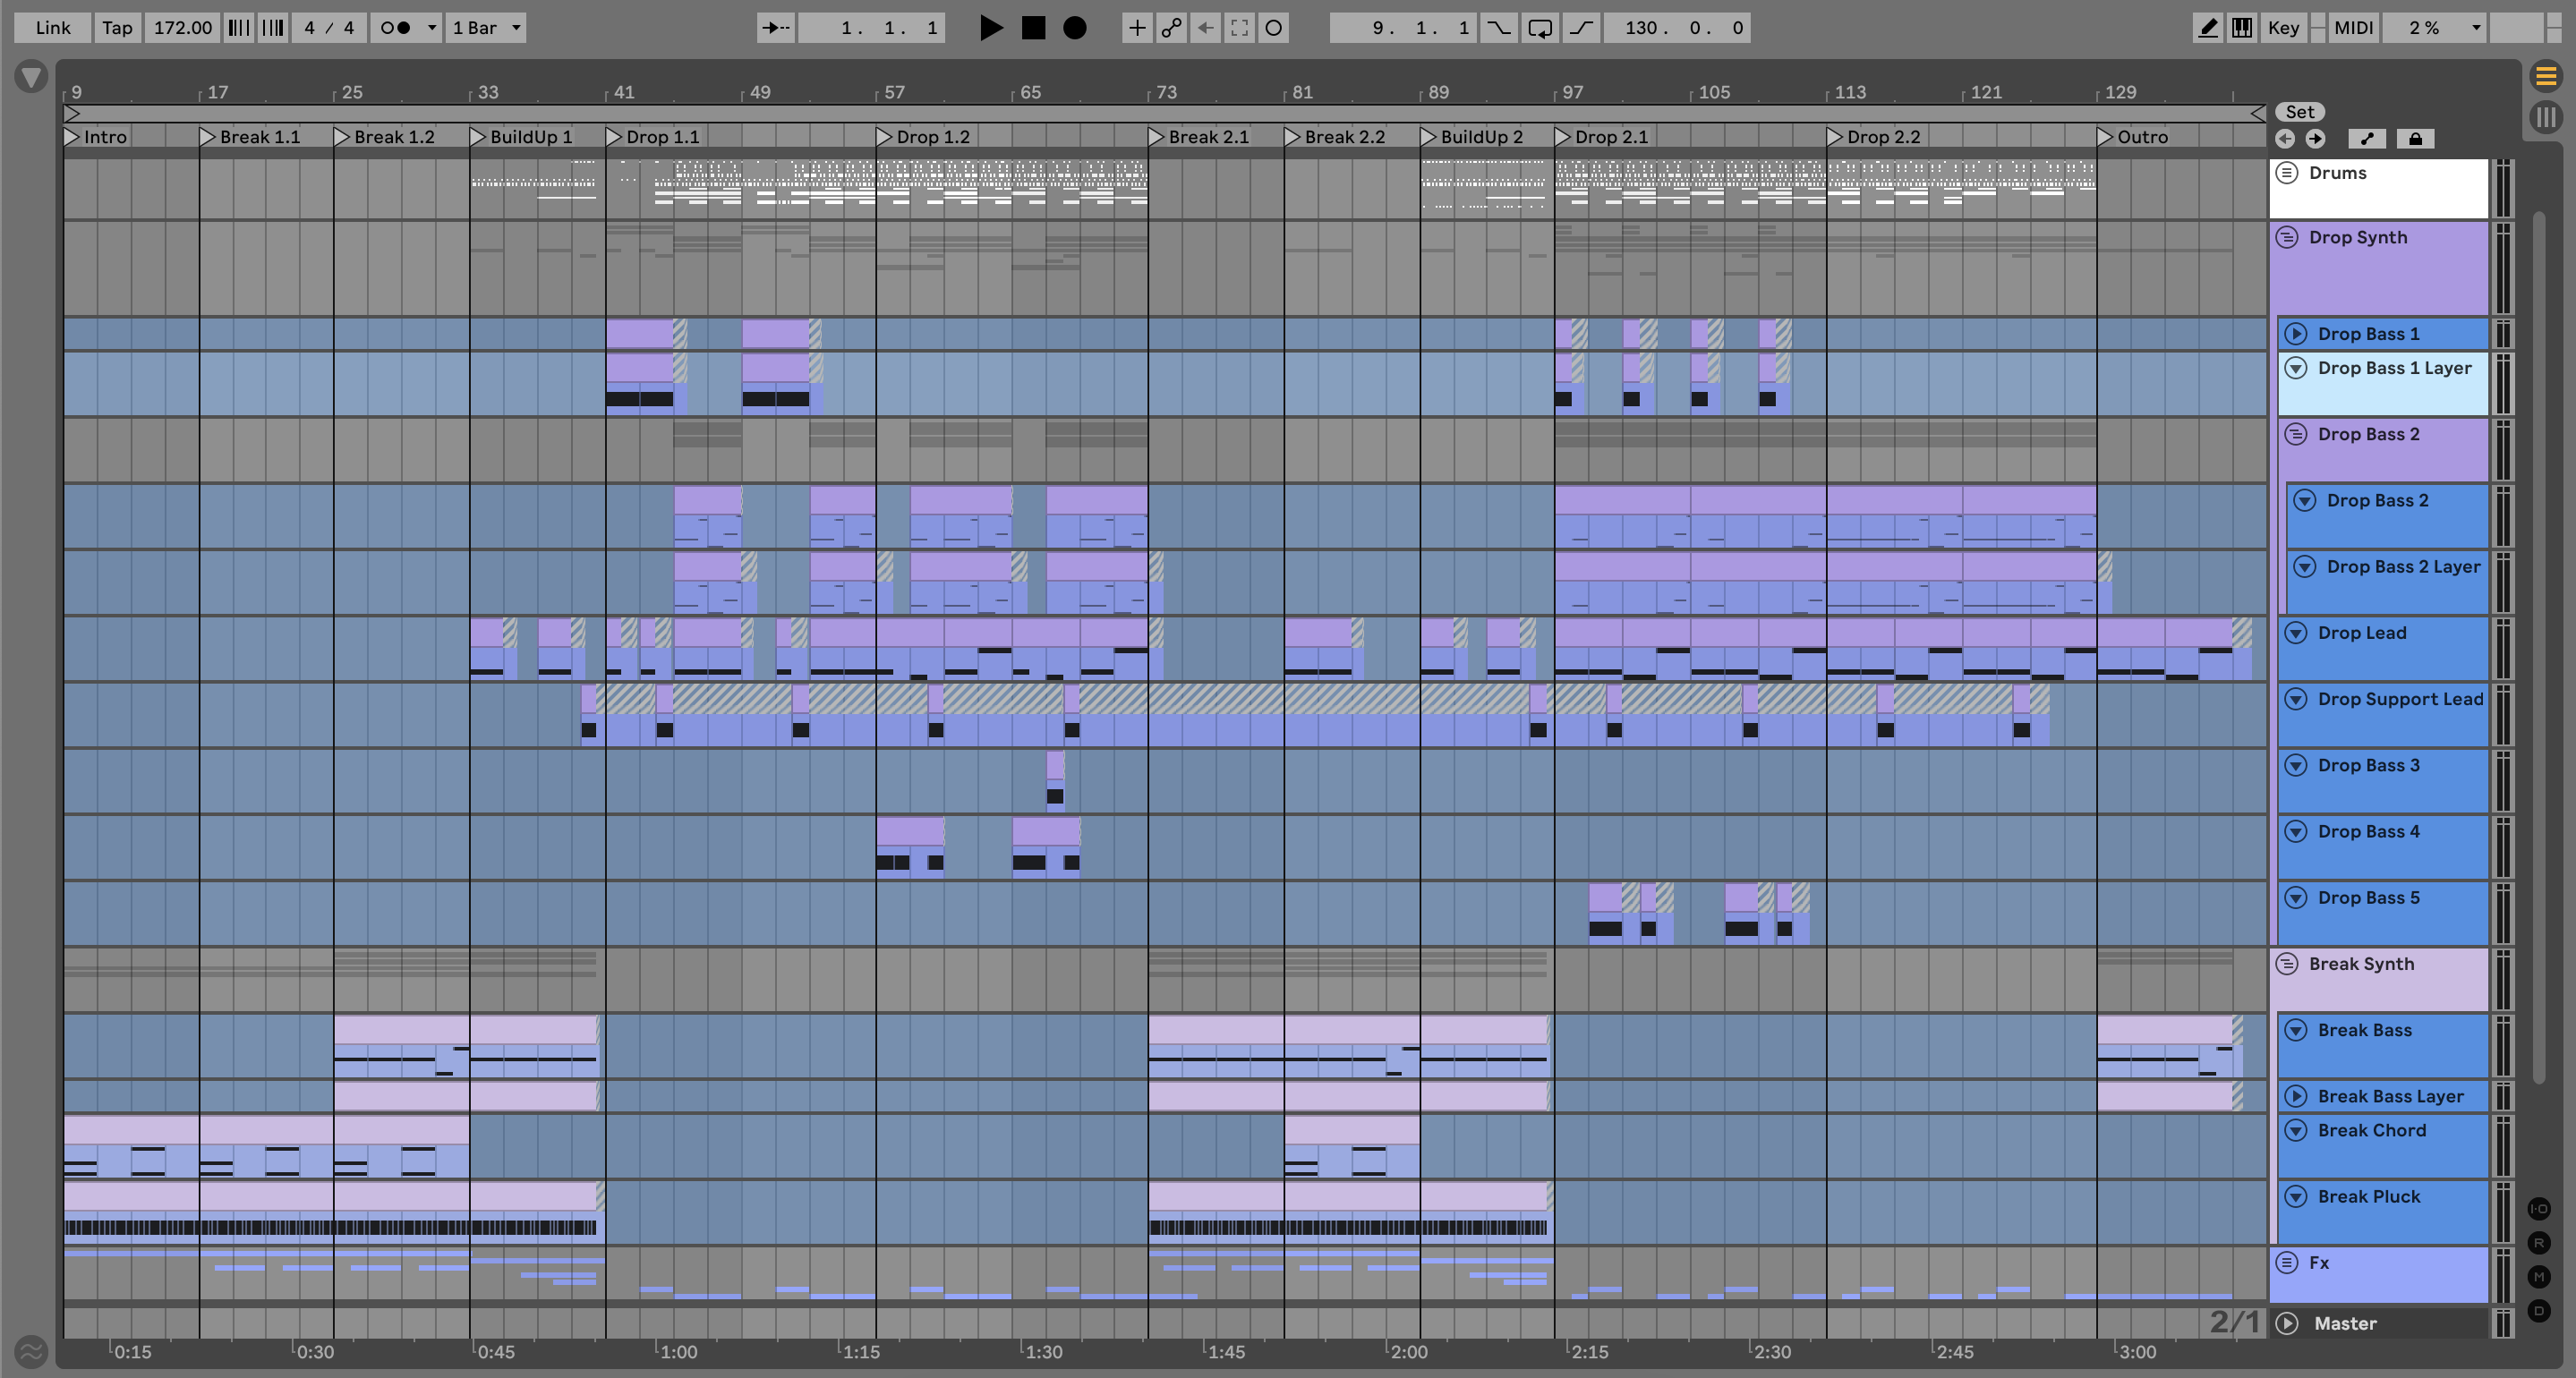Viewport: 2576px width, 1378px height.
Task: Jump to the Previous Locator arrow
Action: [2285, 139]
